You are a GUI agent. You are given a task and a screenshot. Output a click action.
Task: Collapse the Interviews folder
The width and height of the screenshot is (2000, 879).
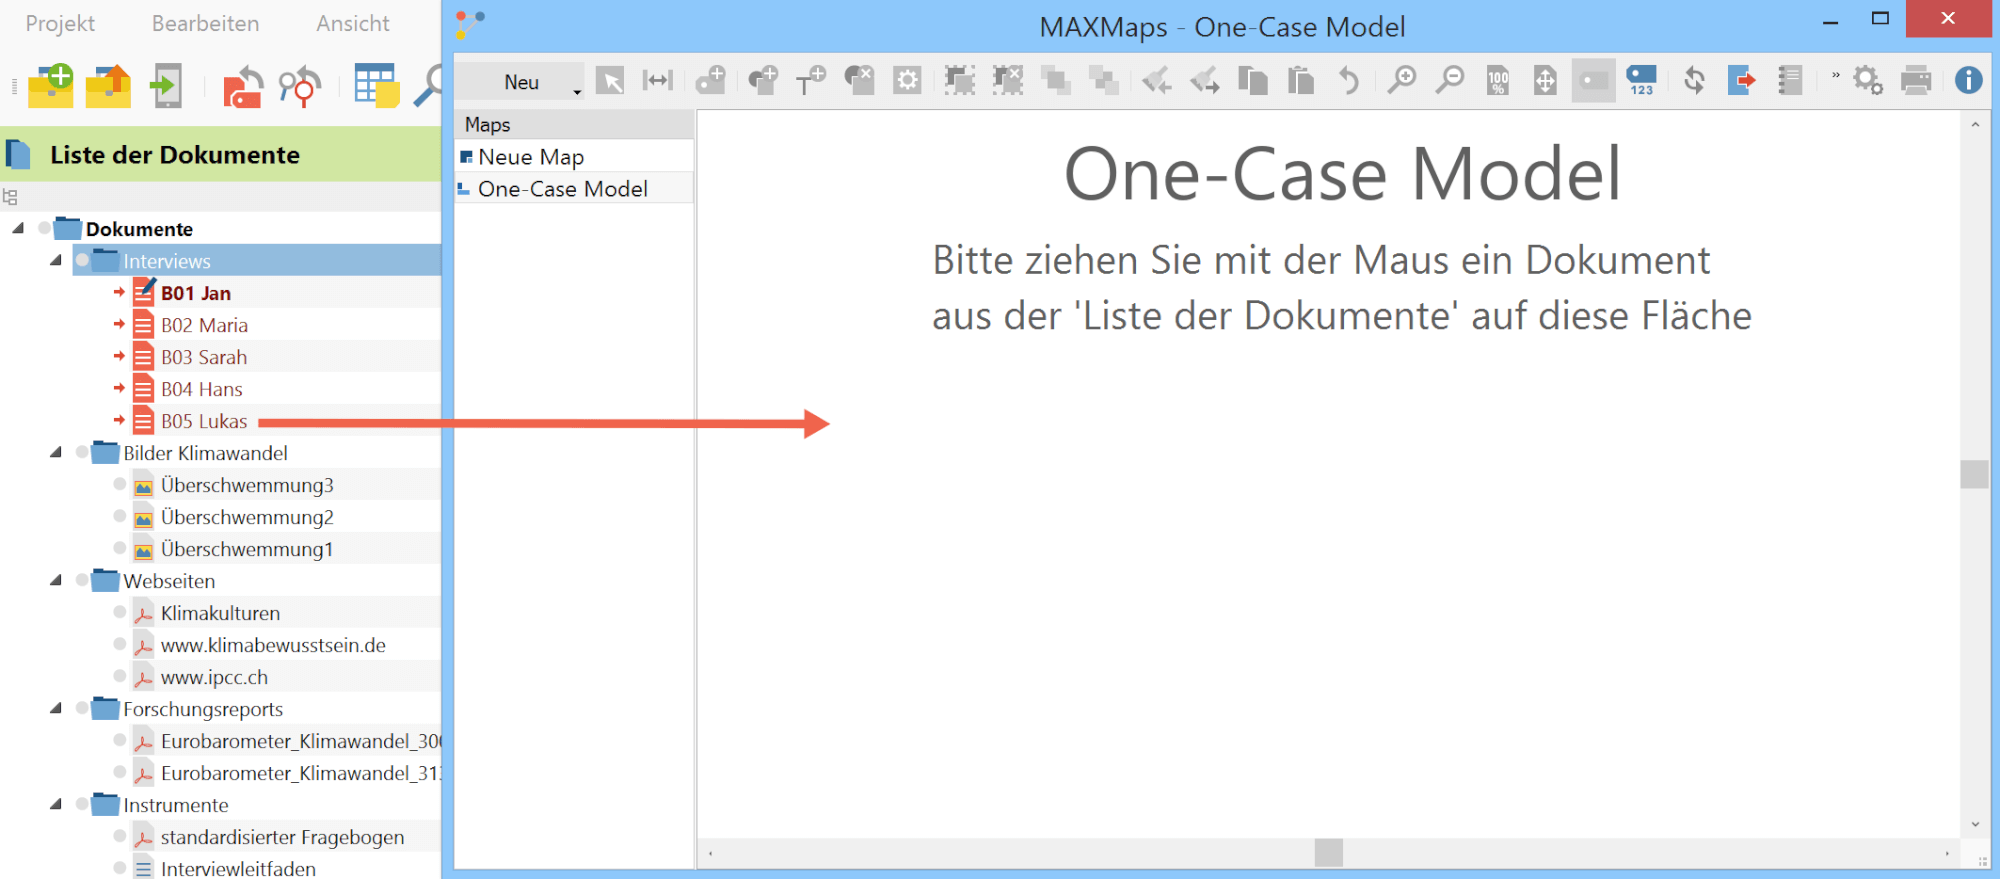56,260
